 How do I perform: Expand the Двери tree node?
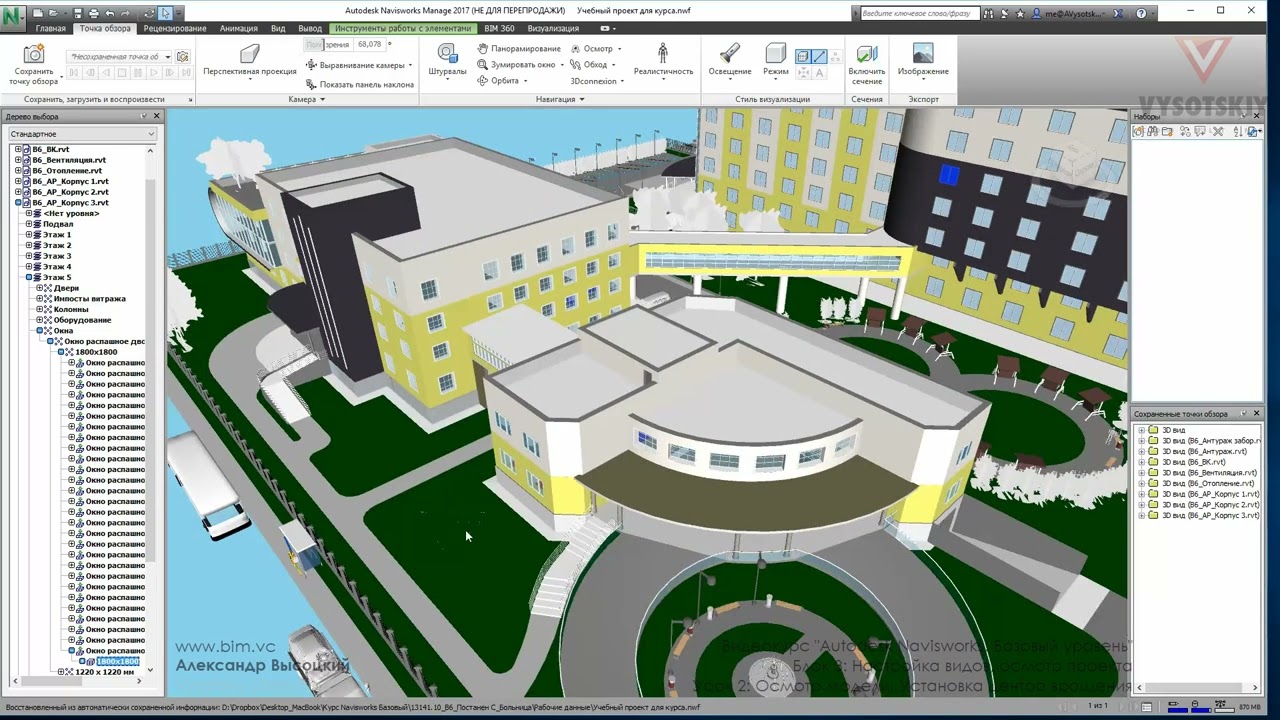(39, 288)
